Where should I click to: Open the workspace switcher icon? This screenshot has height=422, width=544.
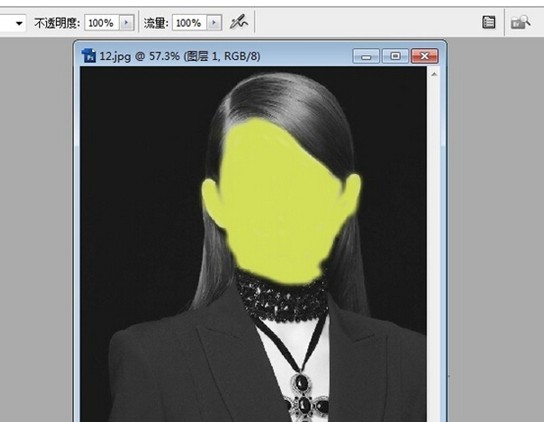(x=520, y=23)
